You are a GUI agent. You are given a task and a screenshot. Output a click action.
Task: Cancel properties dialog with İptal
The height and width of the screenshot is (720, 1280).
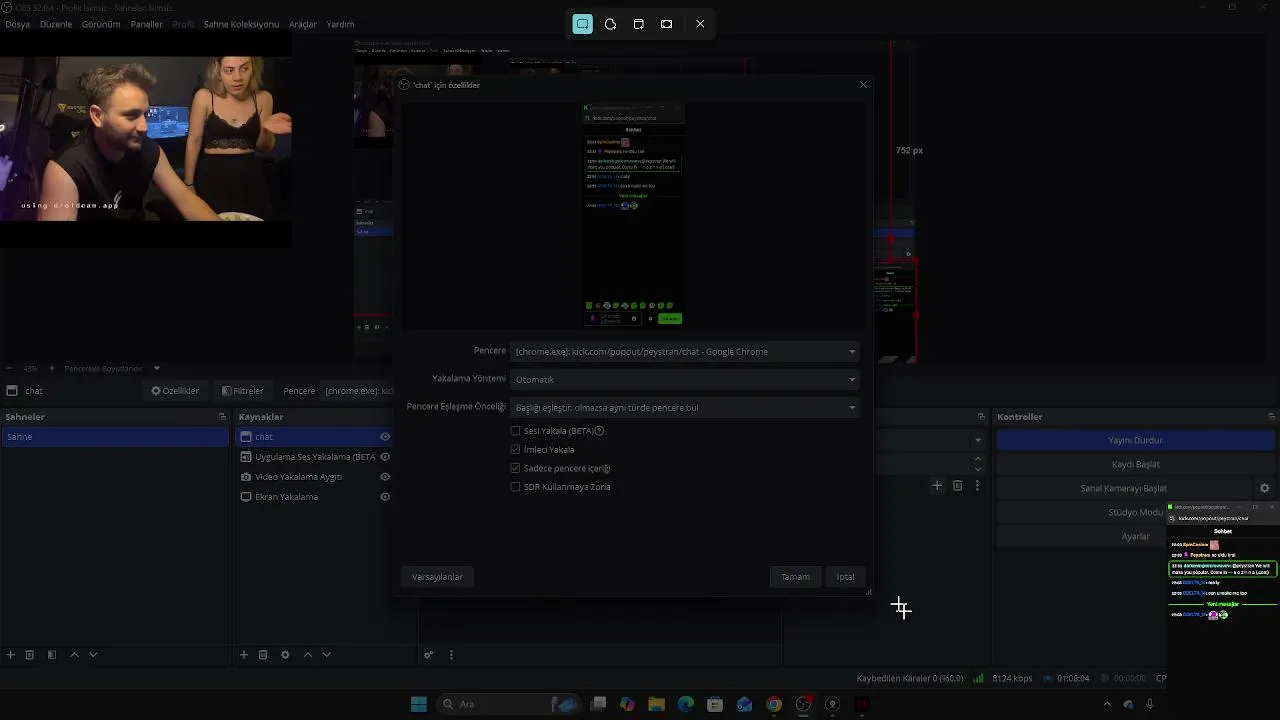click(x=845, y=577)
